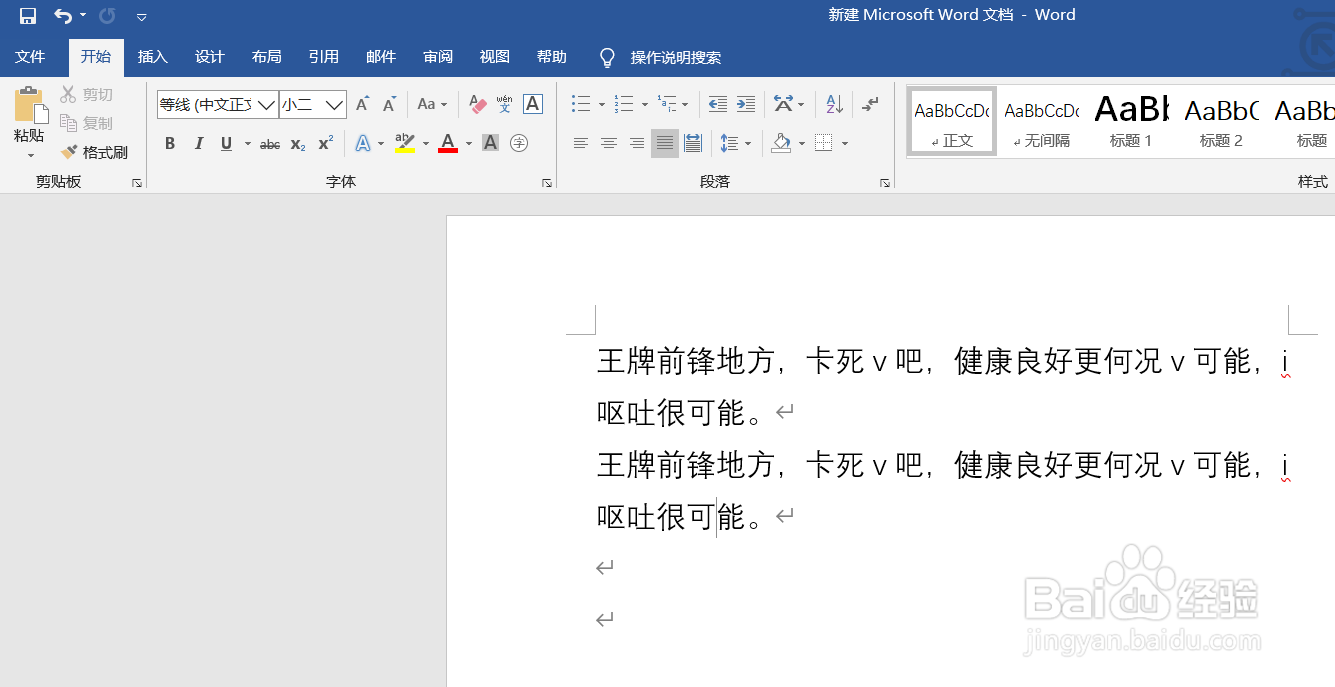Viewport: 1335px width, 687px height.
Task: Toggle underline formatting
Action: tap(227, 144)
